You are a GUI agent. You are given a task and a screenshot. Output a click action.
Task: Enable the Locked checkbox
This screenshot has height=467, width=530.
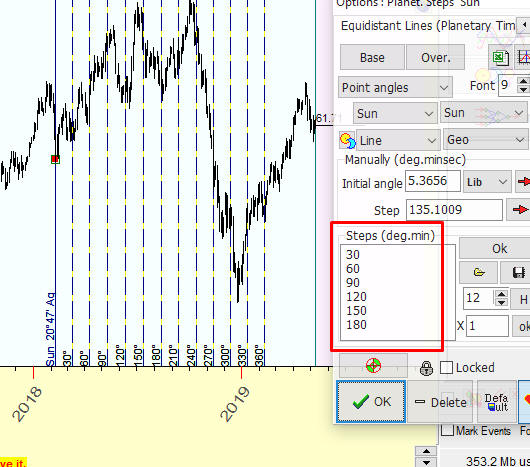pos(446,367)
